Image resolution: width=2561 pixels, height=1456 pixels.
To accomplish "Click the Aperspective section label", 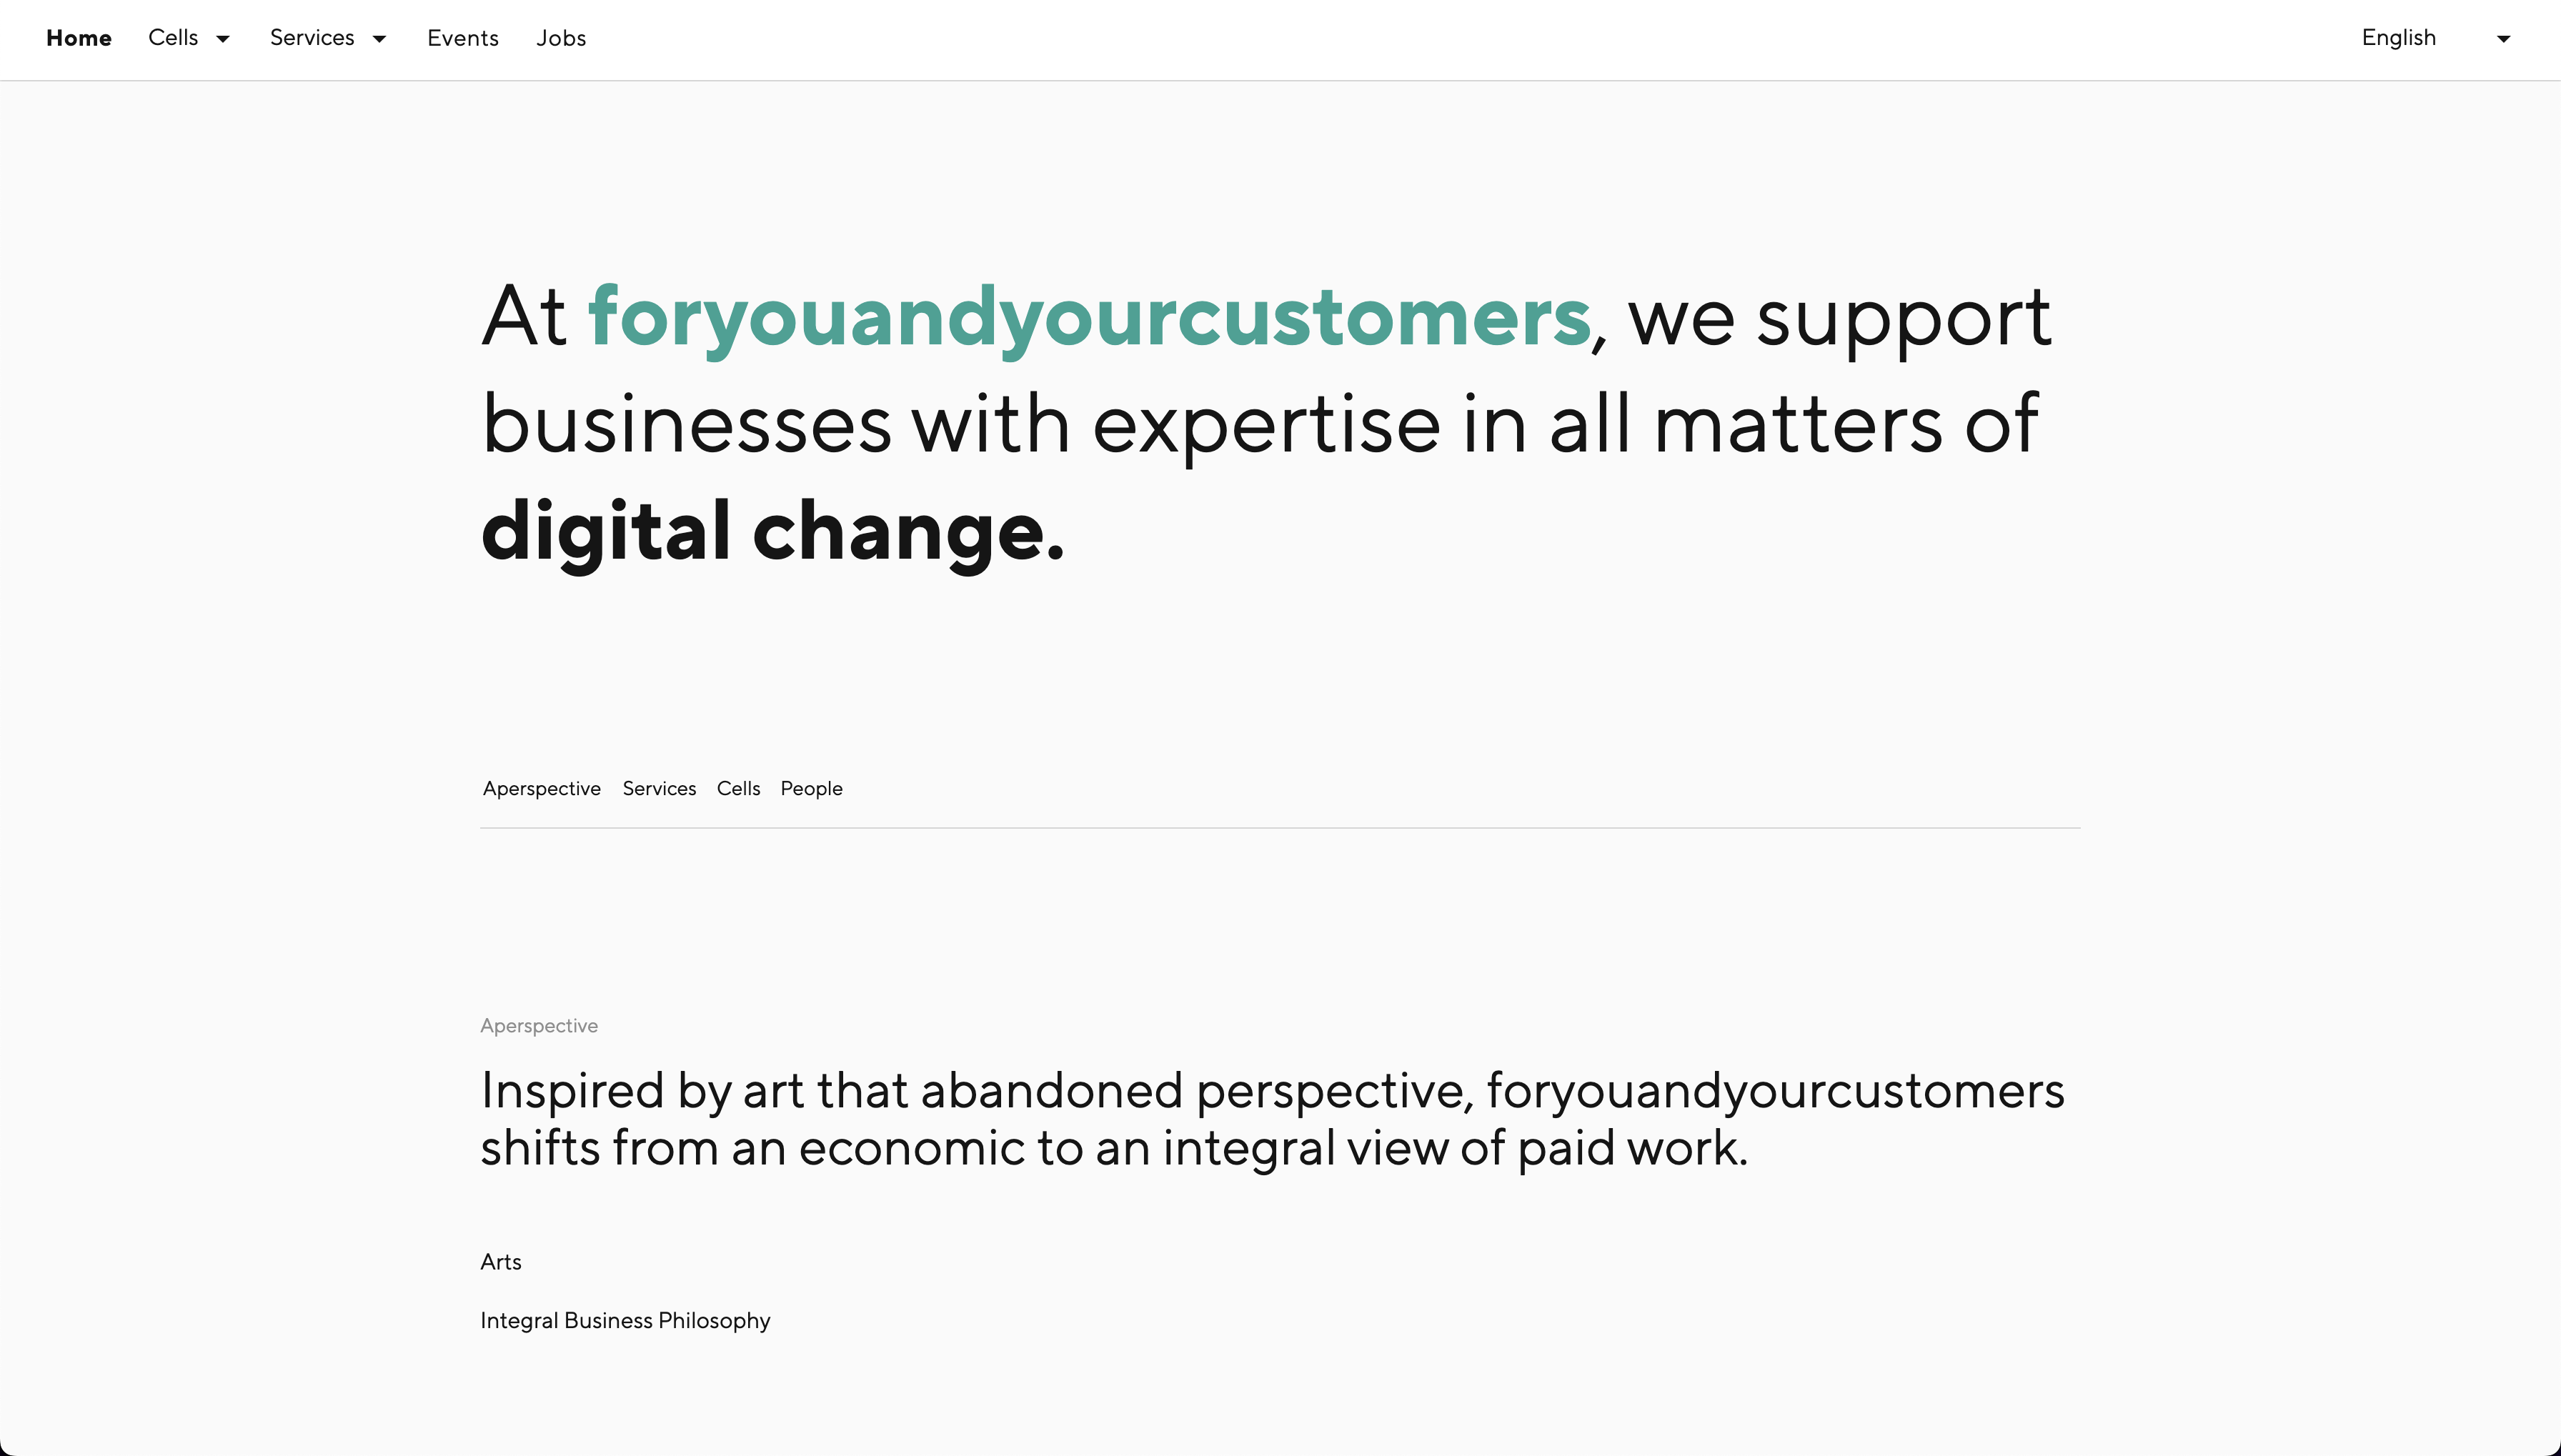I will [x=539, y=1025].
